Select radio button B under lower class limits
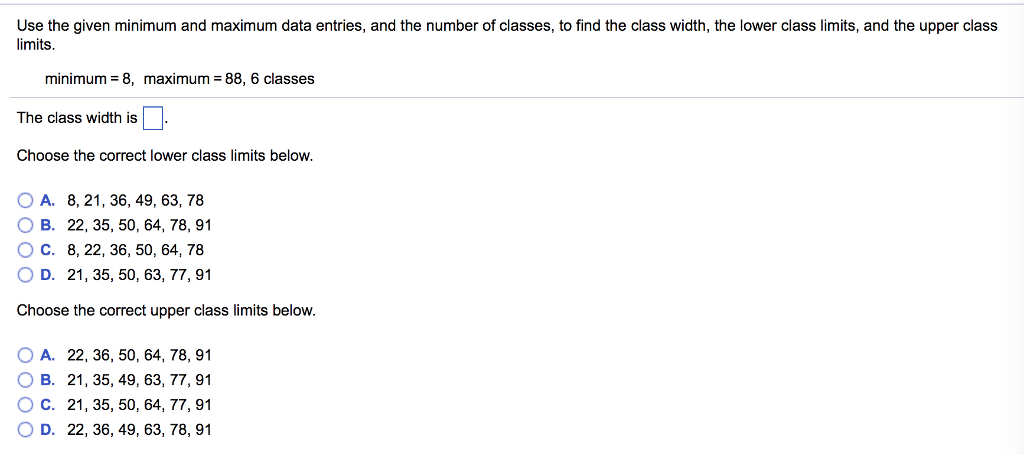This screenshot has width=1024, height=455. (x=25, y=225)
